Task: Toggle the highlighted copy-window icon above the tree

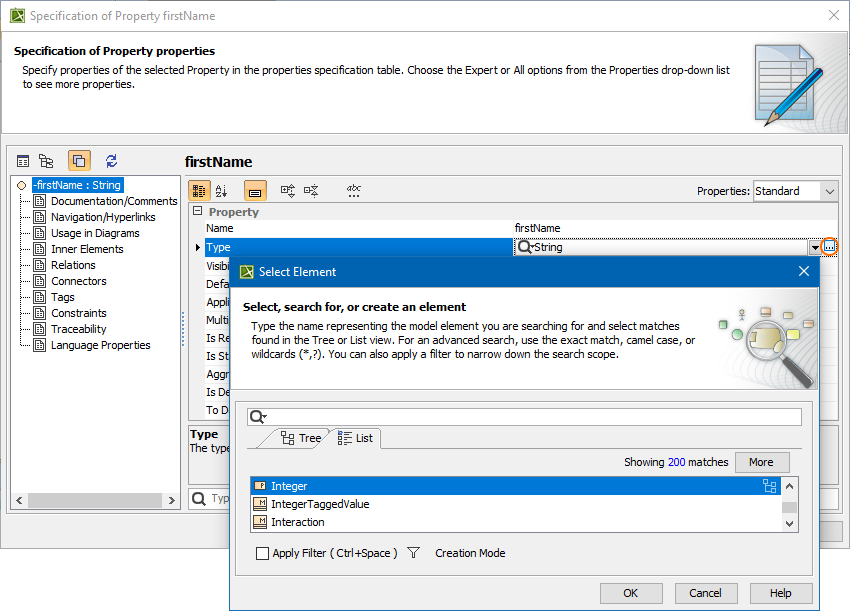Action: [79, 161]
